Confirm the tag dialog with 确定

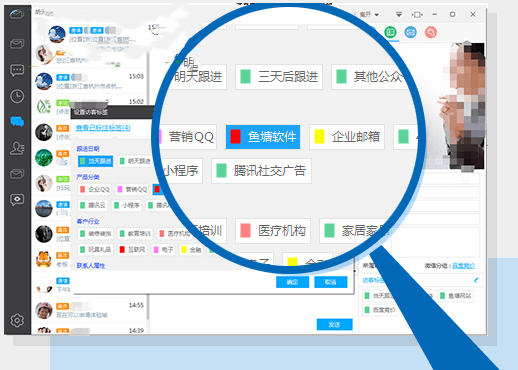(292, 282)
